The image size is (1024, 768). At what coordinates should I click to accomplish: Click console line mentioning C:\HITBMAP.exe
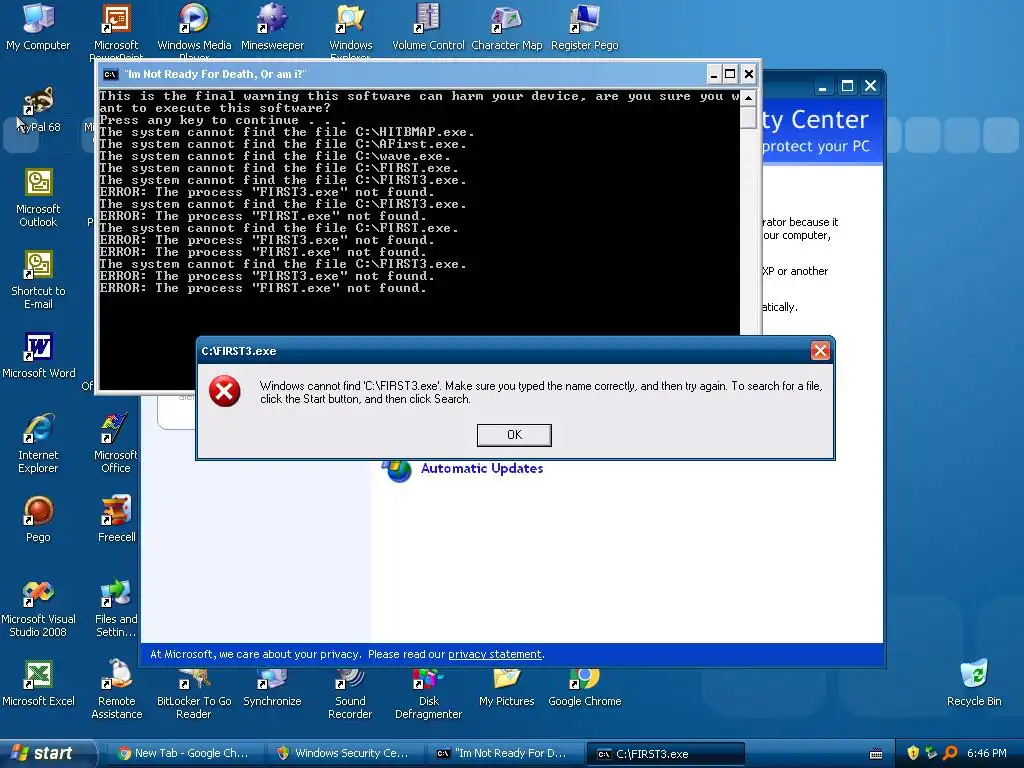click(x=287, y=132)
